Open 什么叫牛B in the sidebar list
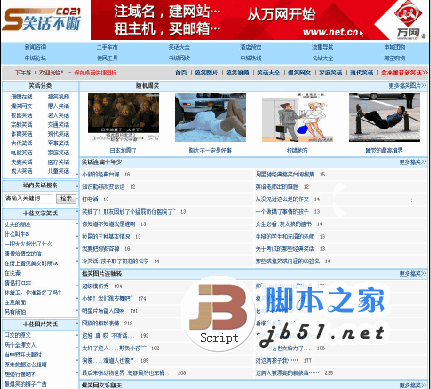The width and height of the screenshot is (431, 389). pyautogui.click(x=17, y=234)
